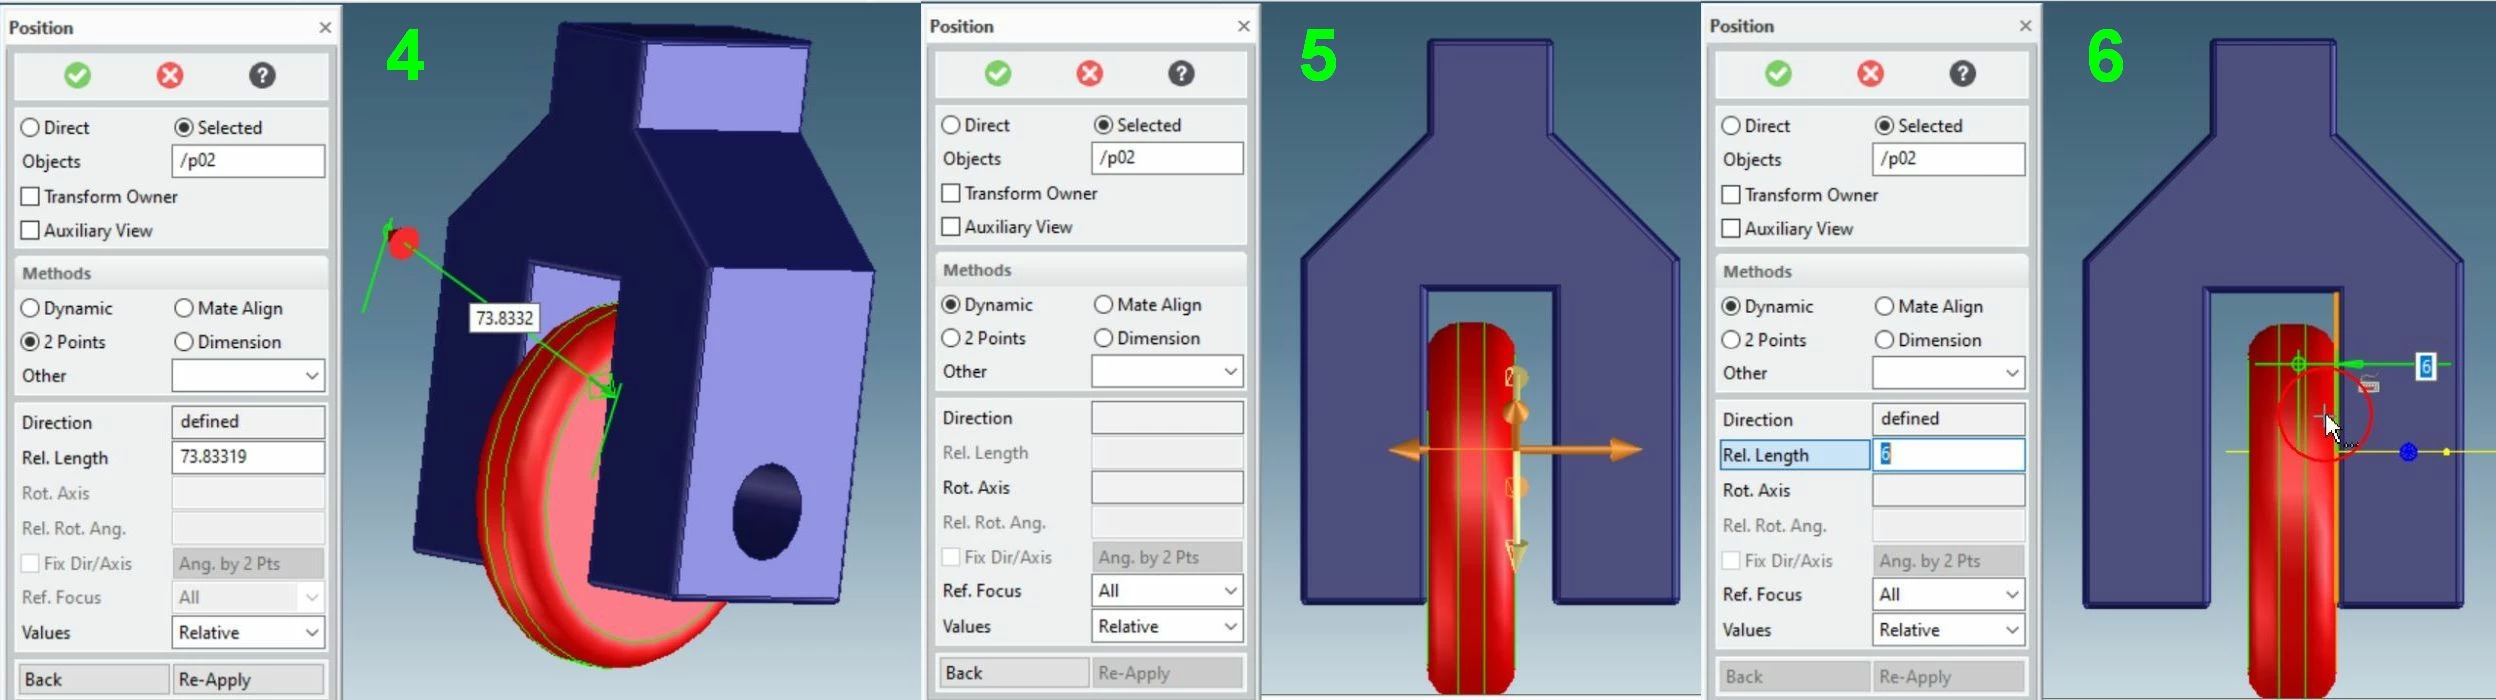Viewport: 2496px width, 700px height.
Task: Check Auxiliary View in third Position panel
Action: point(1731,228)
